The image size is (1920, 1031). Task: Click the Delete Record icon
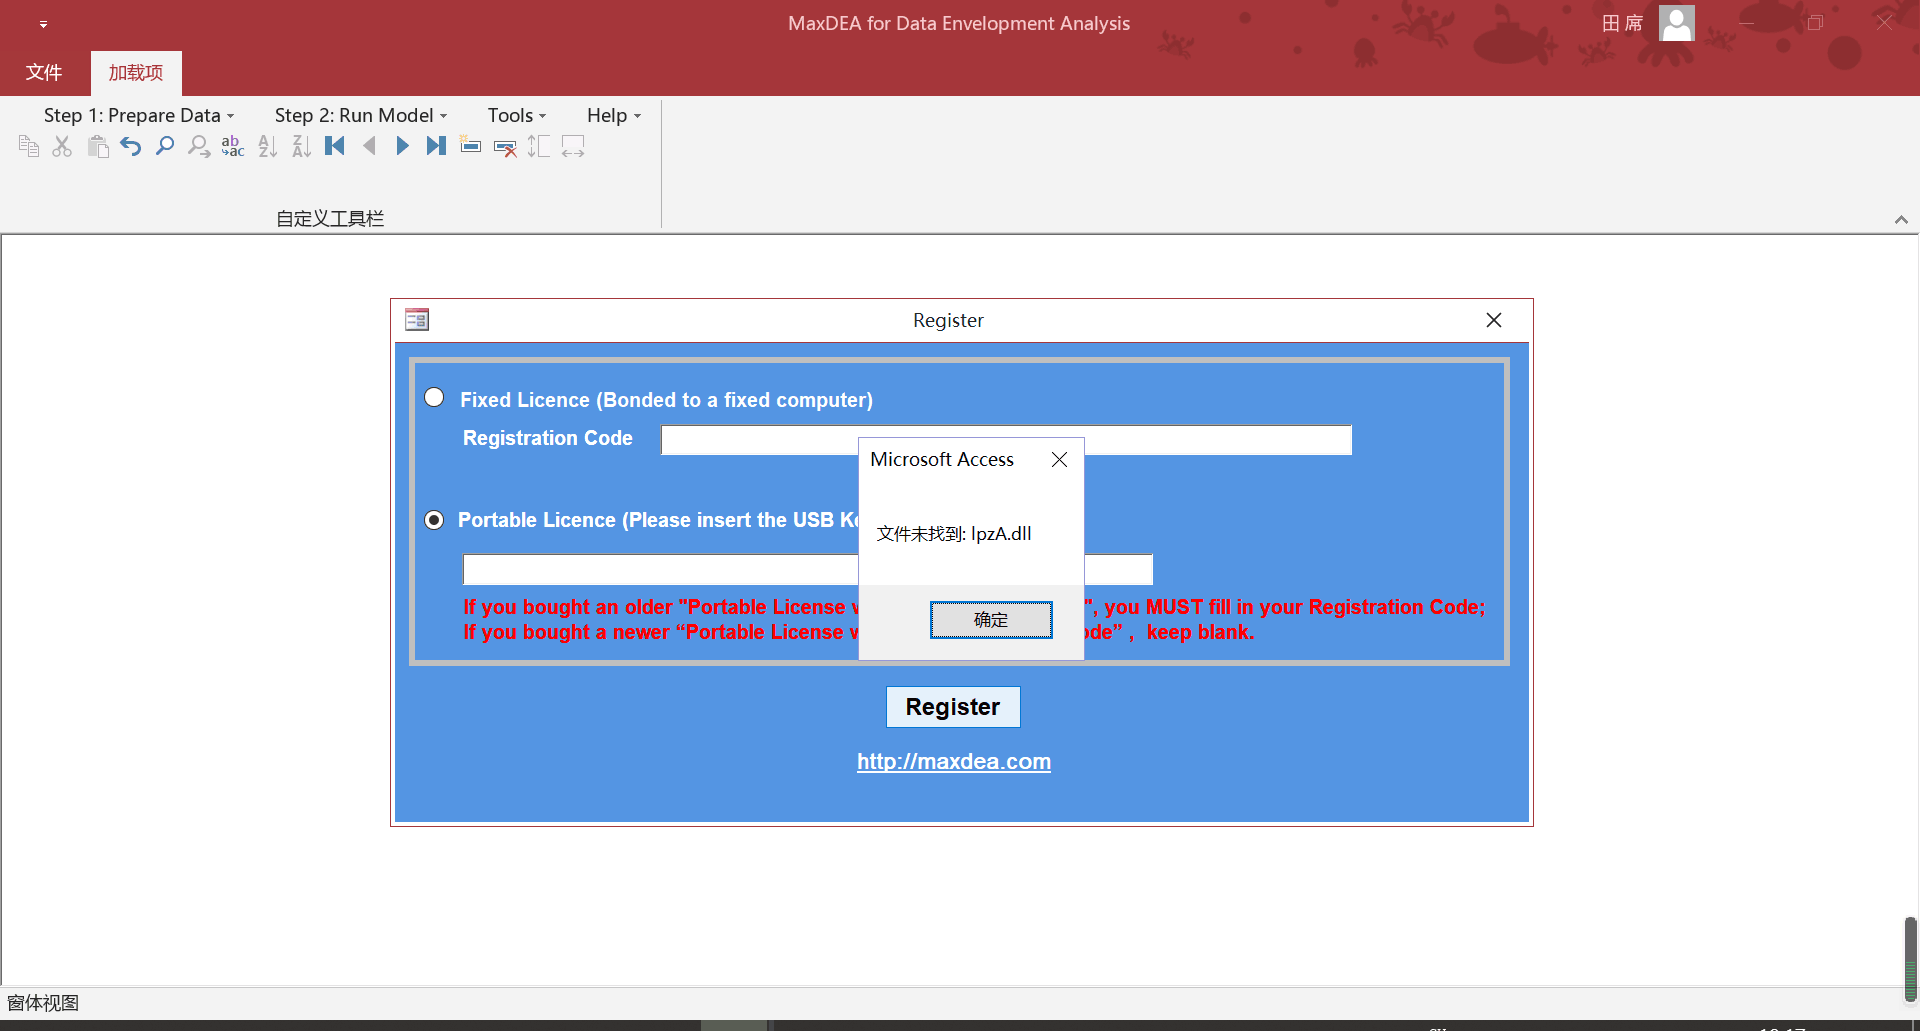pyautogui.click(x=505, y=147)
